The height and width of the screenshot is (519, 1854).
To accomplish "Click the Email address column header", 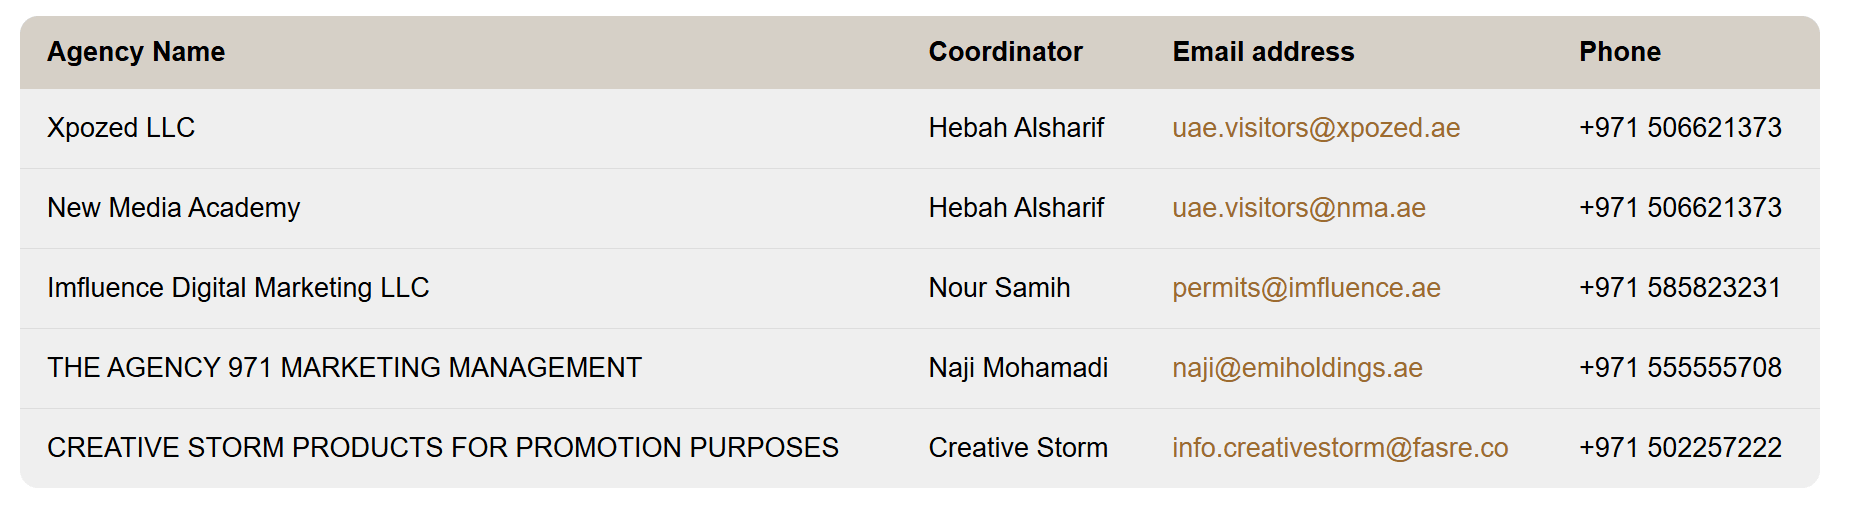I will [1263, 52].
